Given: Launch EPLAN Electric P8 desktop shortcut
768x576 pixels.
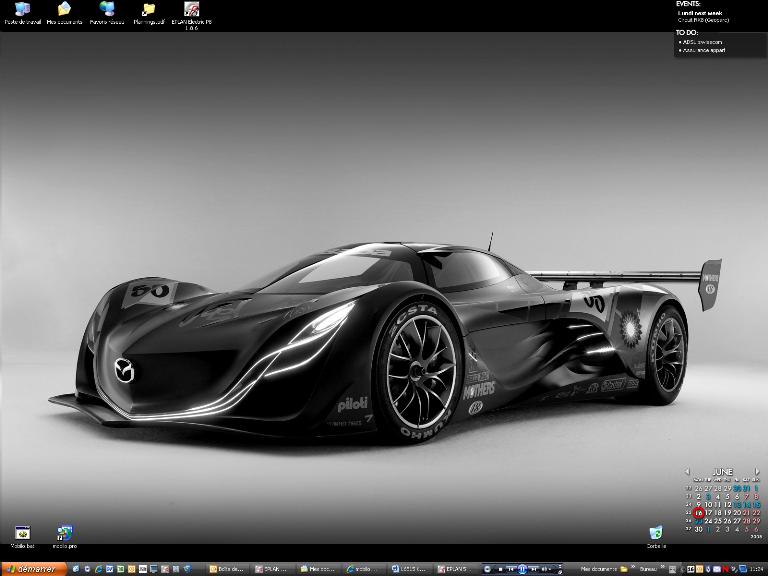Looking at the screenshot, I should [x=192, y=16].
